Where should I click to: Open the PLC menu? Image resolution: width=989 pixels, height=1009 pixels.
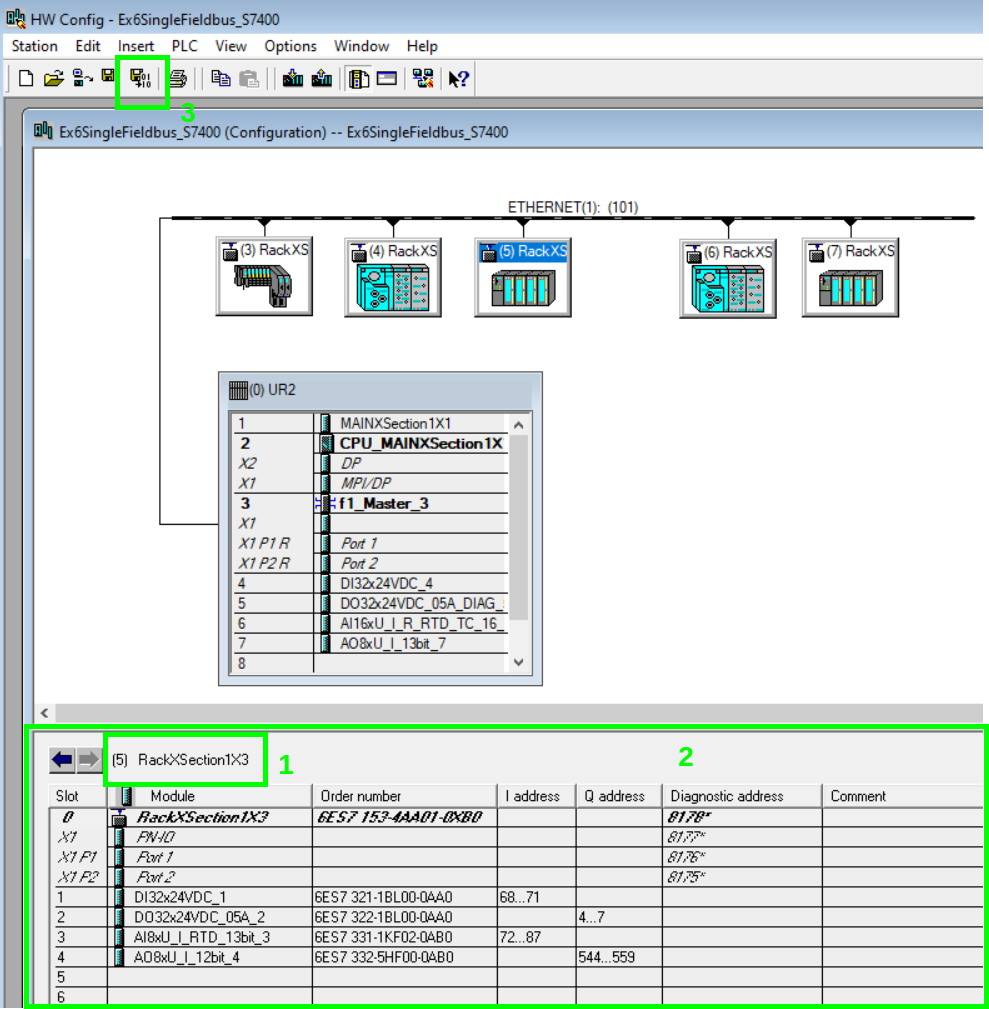click(x=185, y=46)
